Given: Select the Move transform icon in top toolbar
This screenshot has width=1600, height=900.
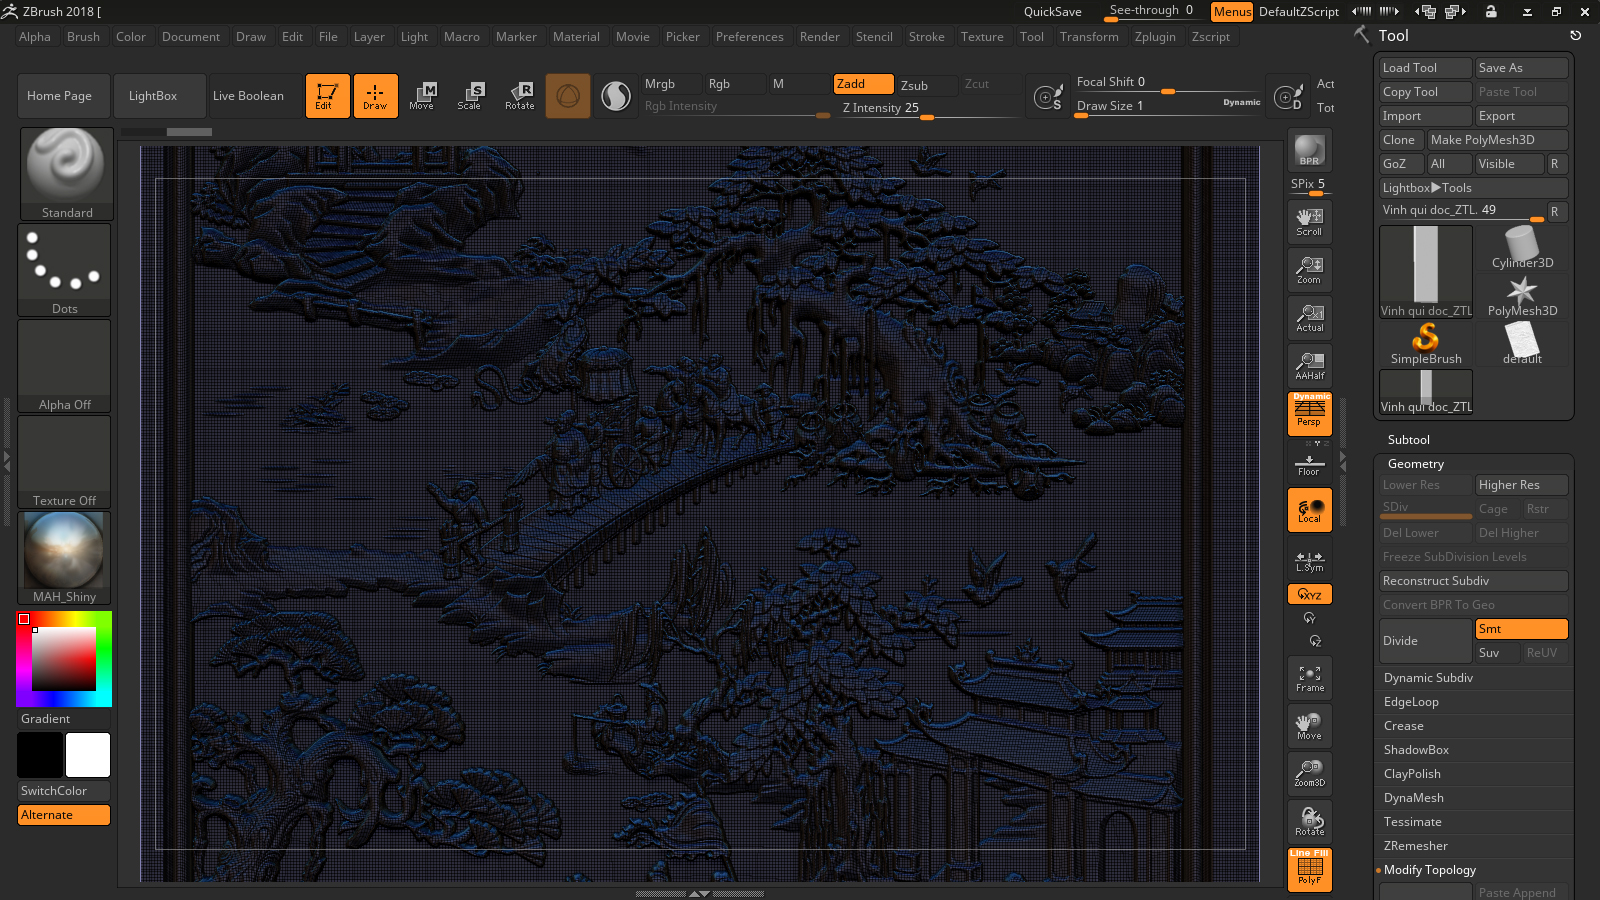Looking at the screenshot, I should coord(422,96).
